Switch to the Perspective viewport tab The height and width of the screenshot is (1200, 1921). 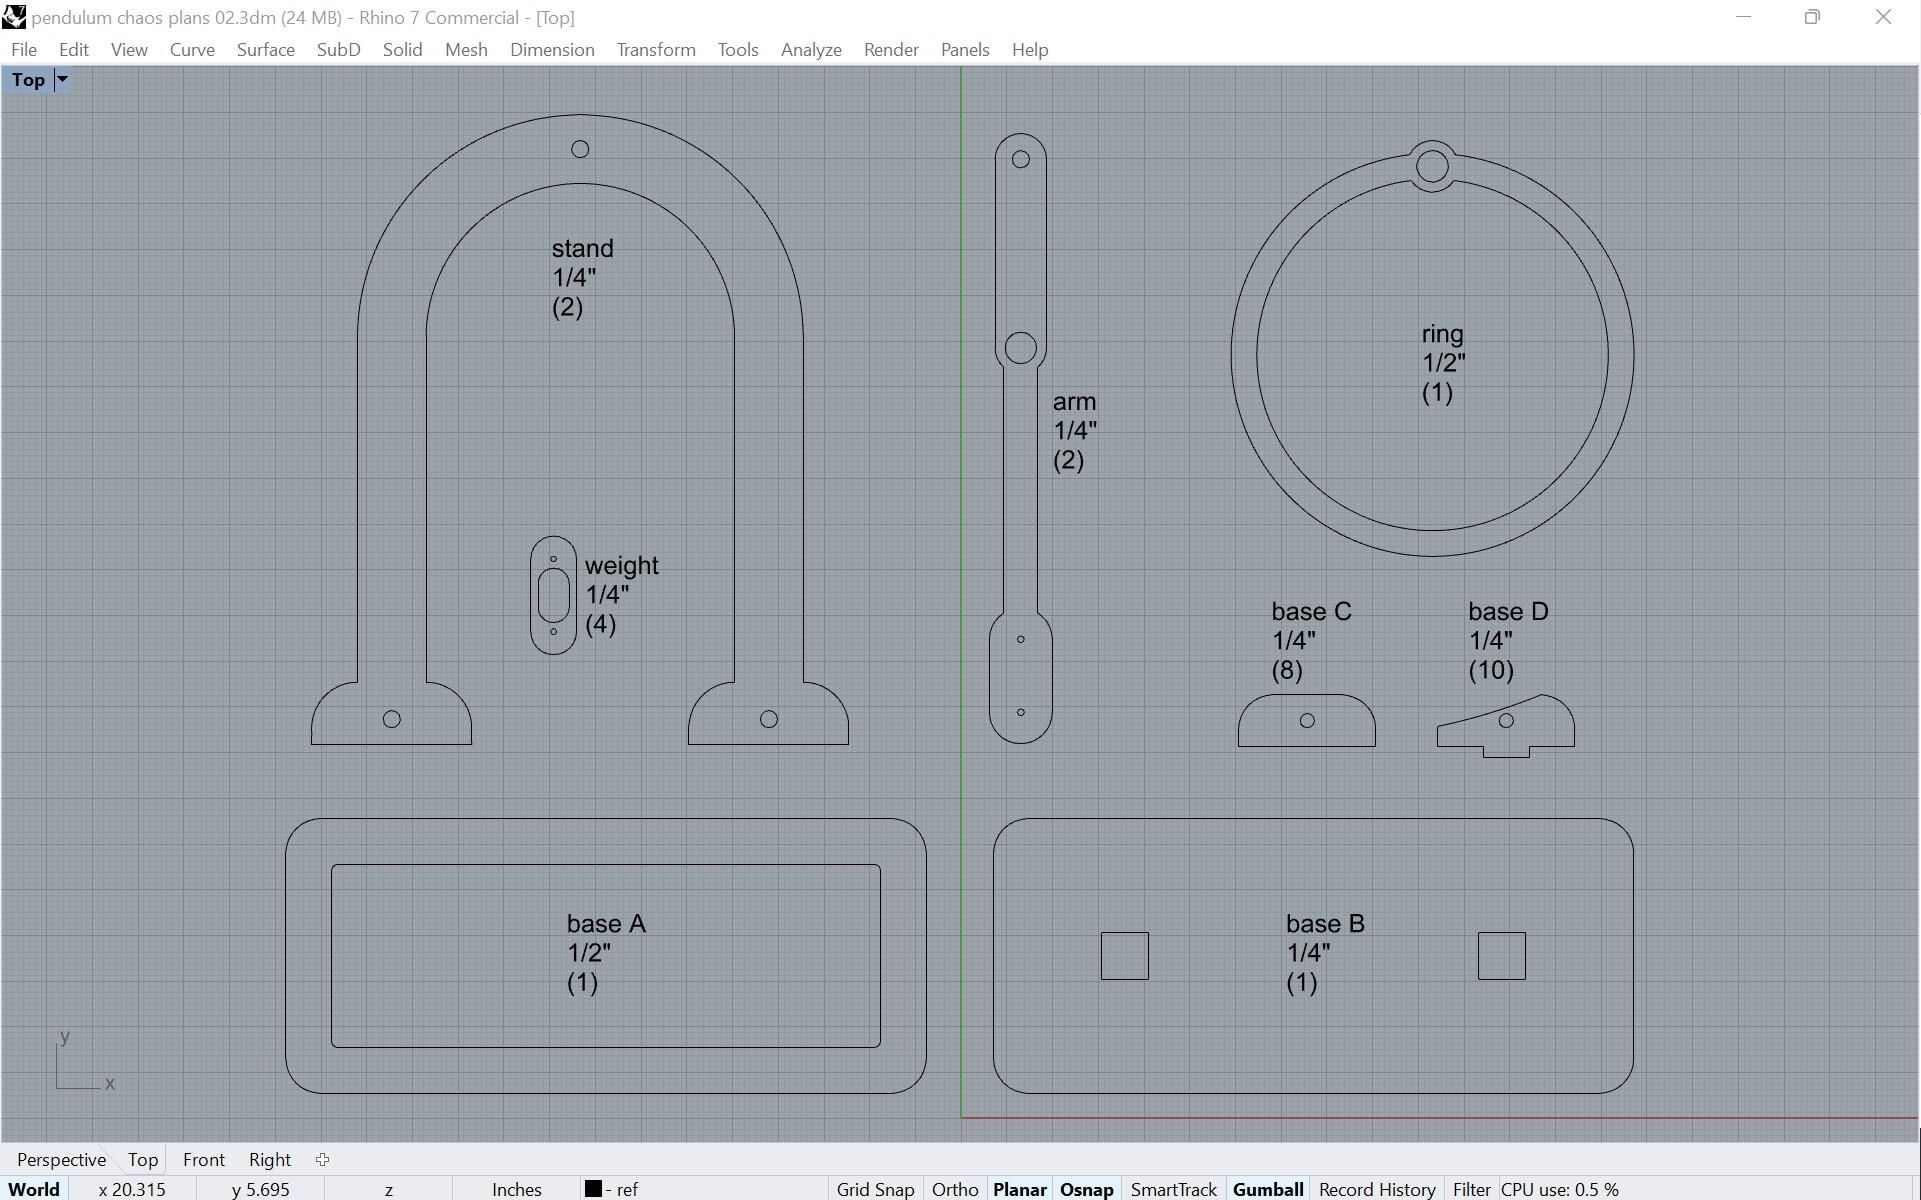point(61,1160)
